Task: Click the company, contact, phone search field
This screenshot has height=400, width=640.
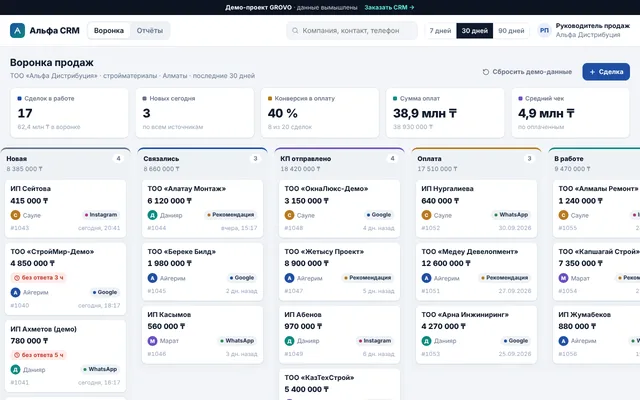Action: [352, 31]
